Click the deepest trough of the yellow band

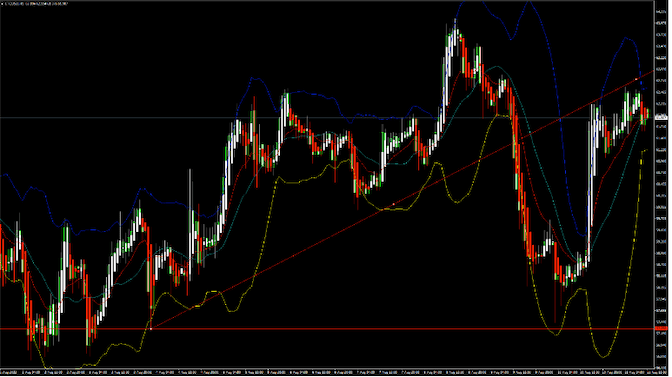[603, 356]
